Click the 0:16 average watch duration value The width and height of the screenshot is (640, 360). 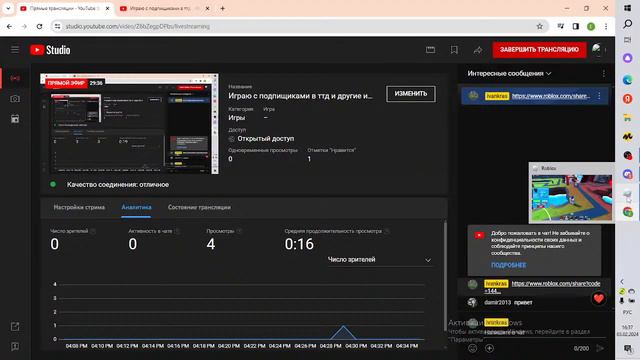pyautogui.click(x=299, y=244)
